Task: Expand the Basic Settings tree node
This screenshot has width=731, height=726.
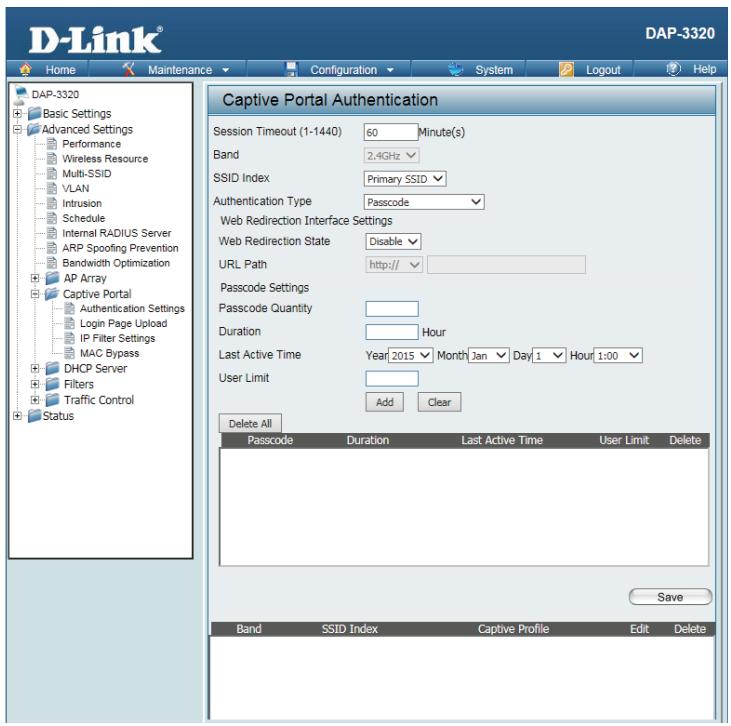Action: 18,113
